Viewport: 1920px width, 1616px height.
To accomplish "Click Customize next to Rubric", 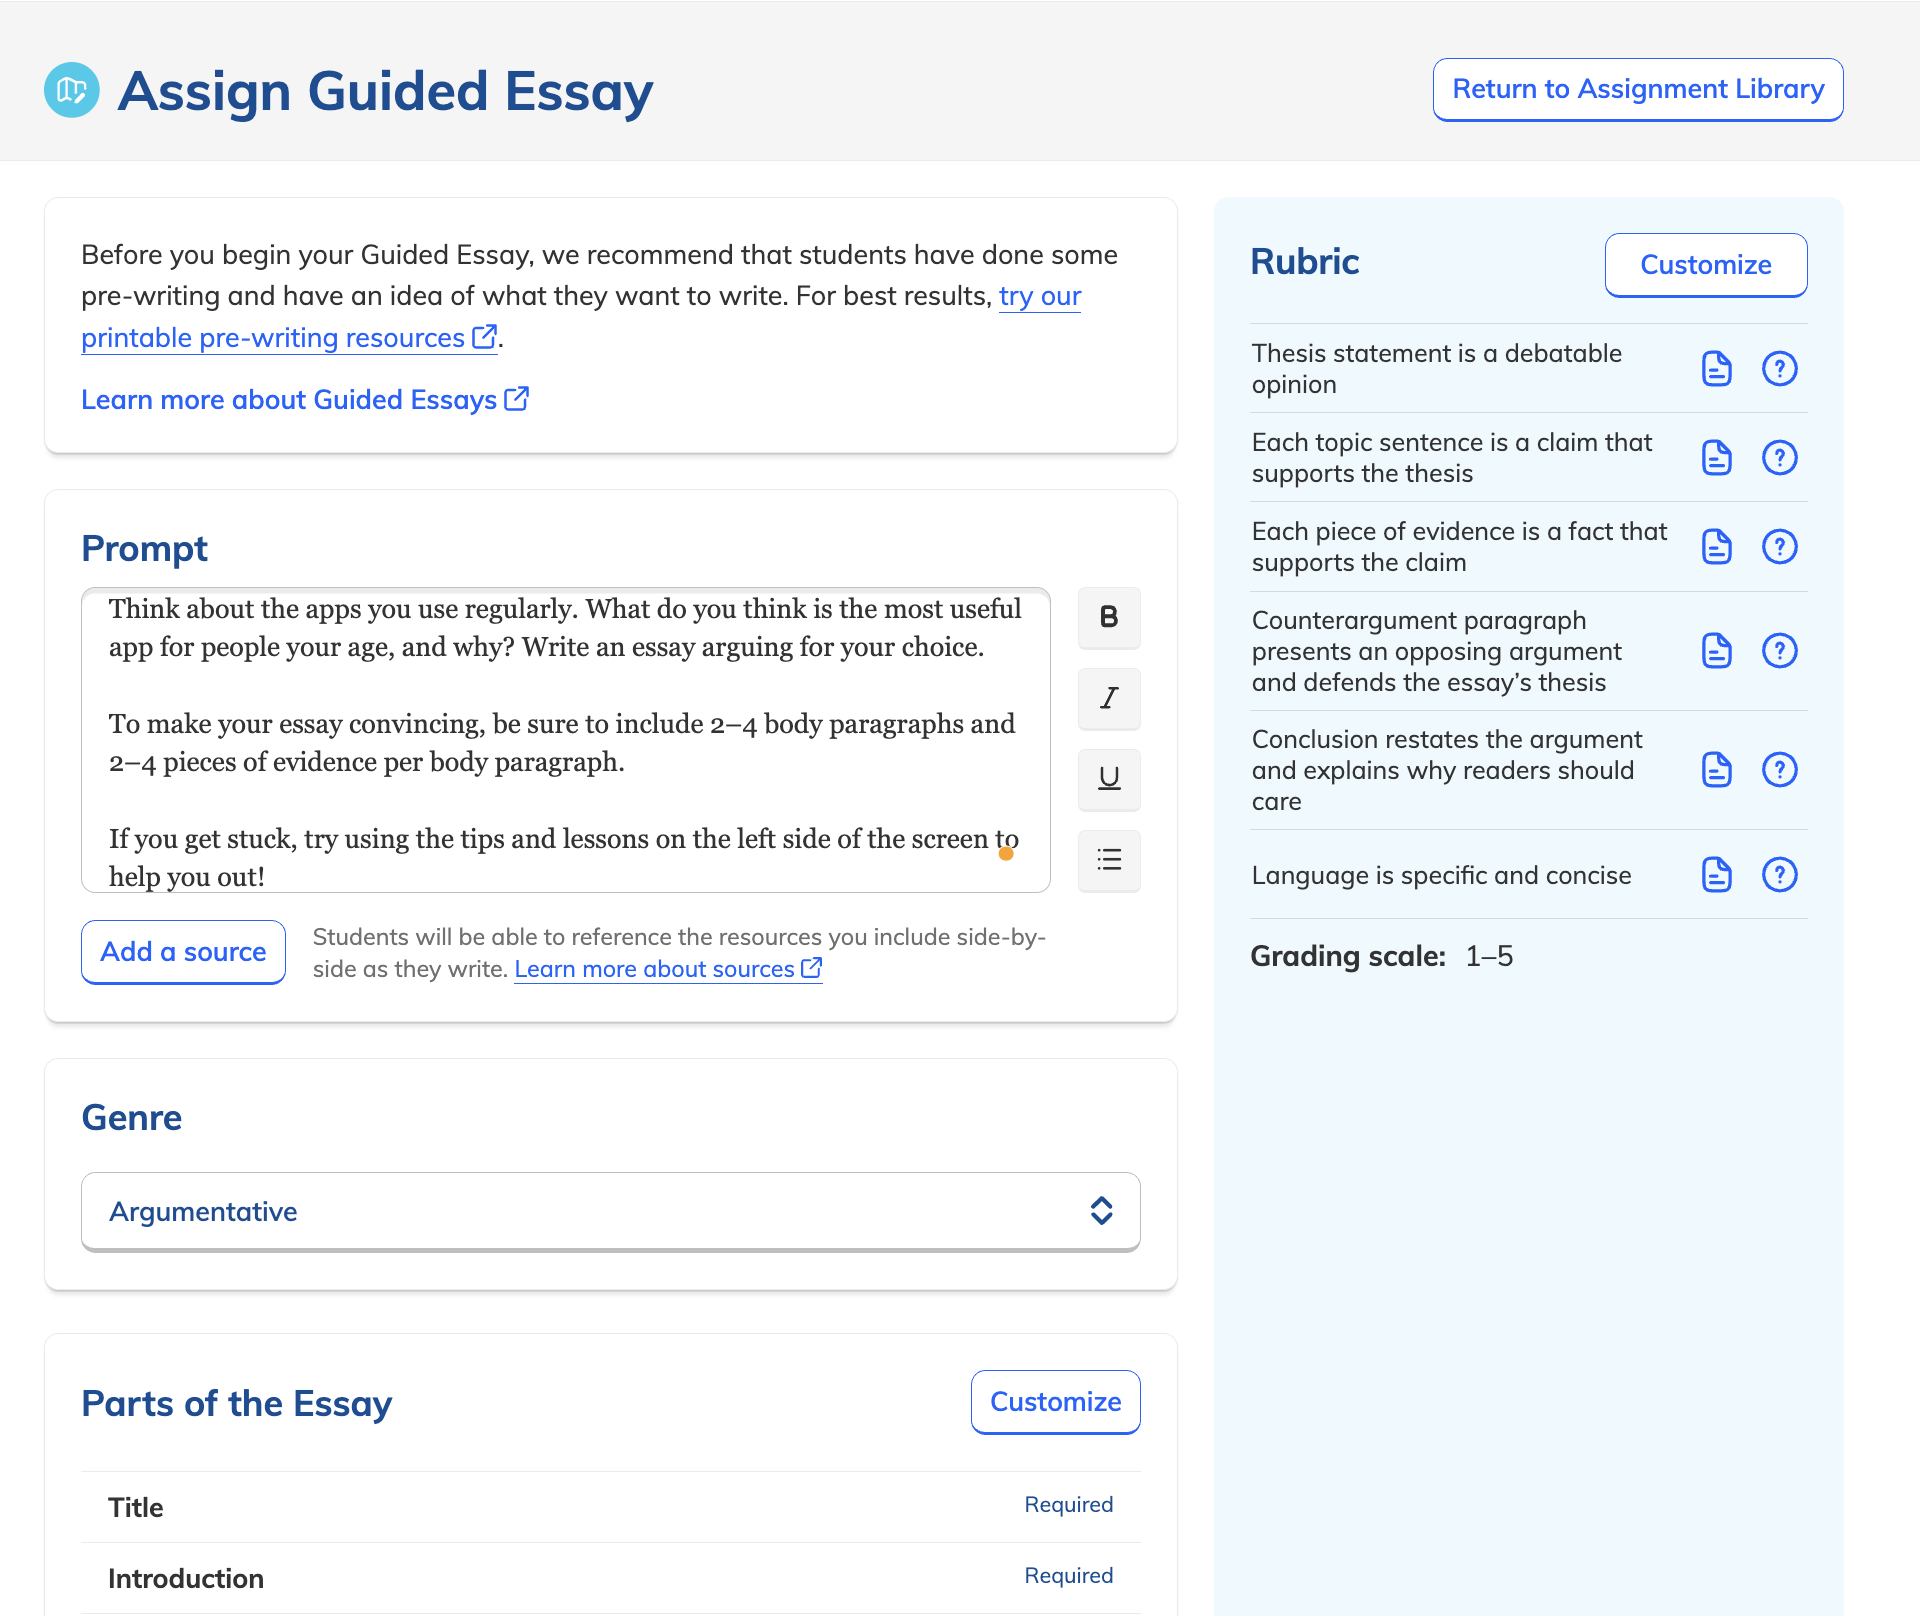I will click(x=1705, y=265).
